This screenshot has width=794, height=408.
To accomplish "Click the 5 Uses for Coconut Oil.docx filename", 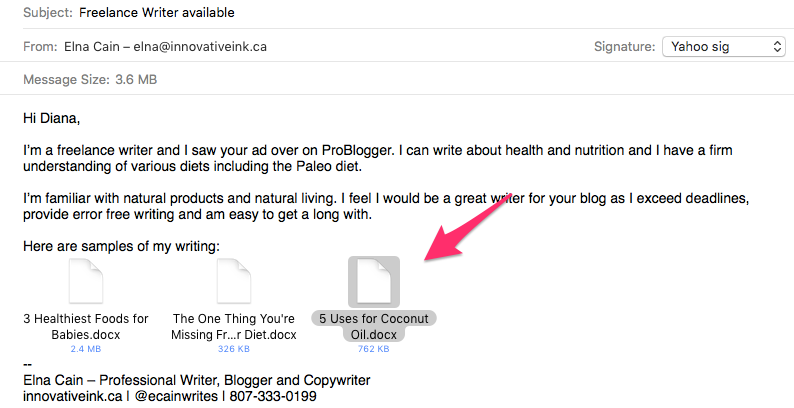I will click(373, 326).
